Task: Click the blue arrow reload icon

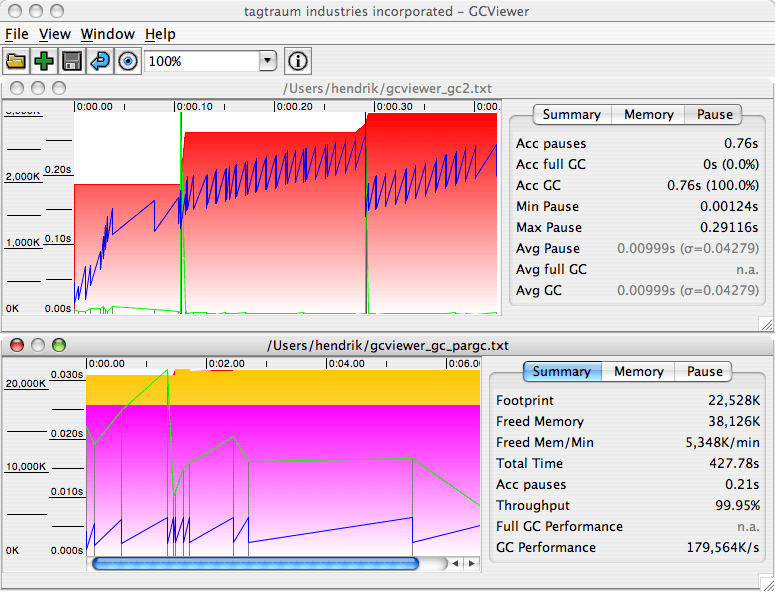Action: pyautogui.click(x=100, y=62)
